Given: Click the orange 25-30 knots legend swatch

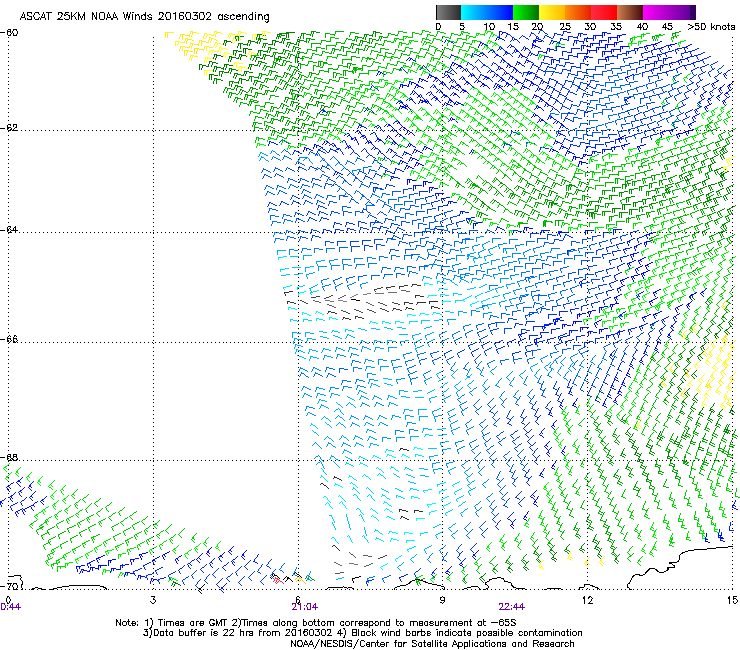Looking at the screenshot, I should pos(578,12).
